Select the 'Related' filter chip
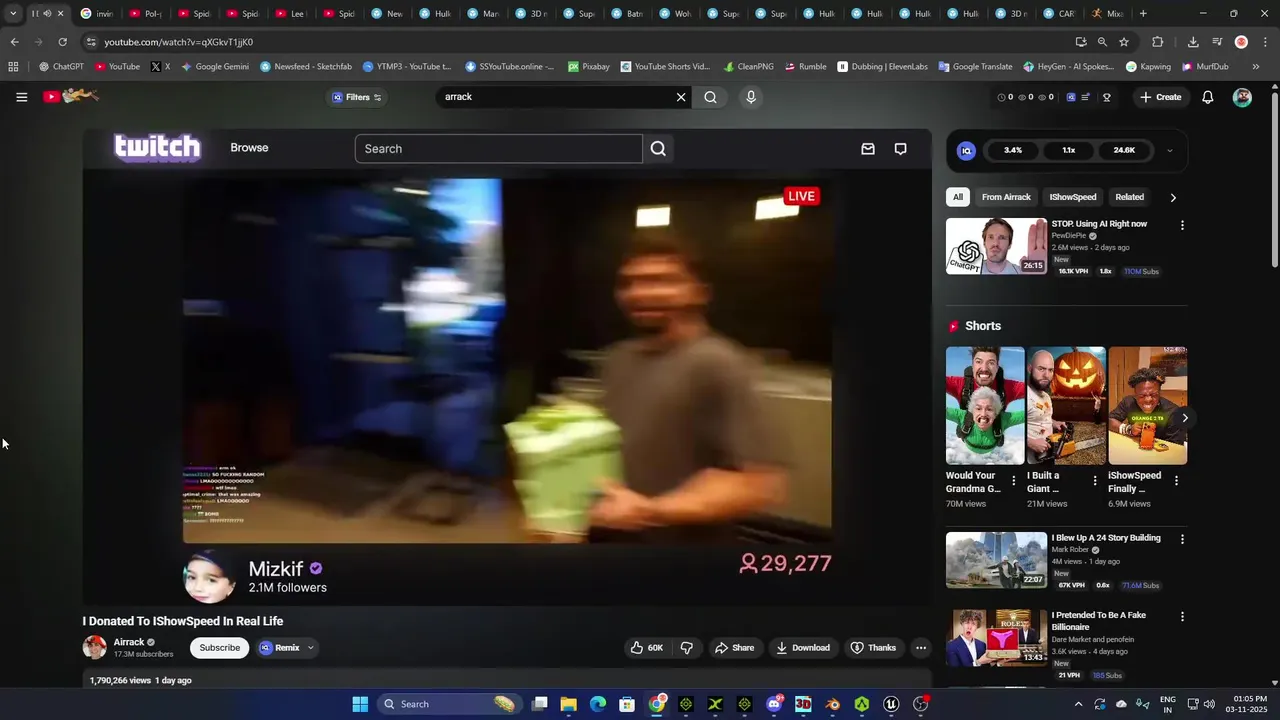 point(1130,197)
